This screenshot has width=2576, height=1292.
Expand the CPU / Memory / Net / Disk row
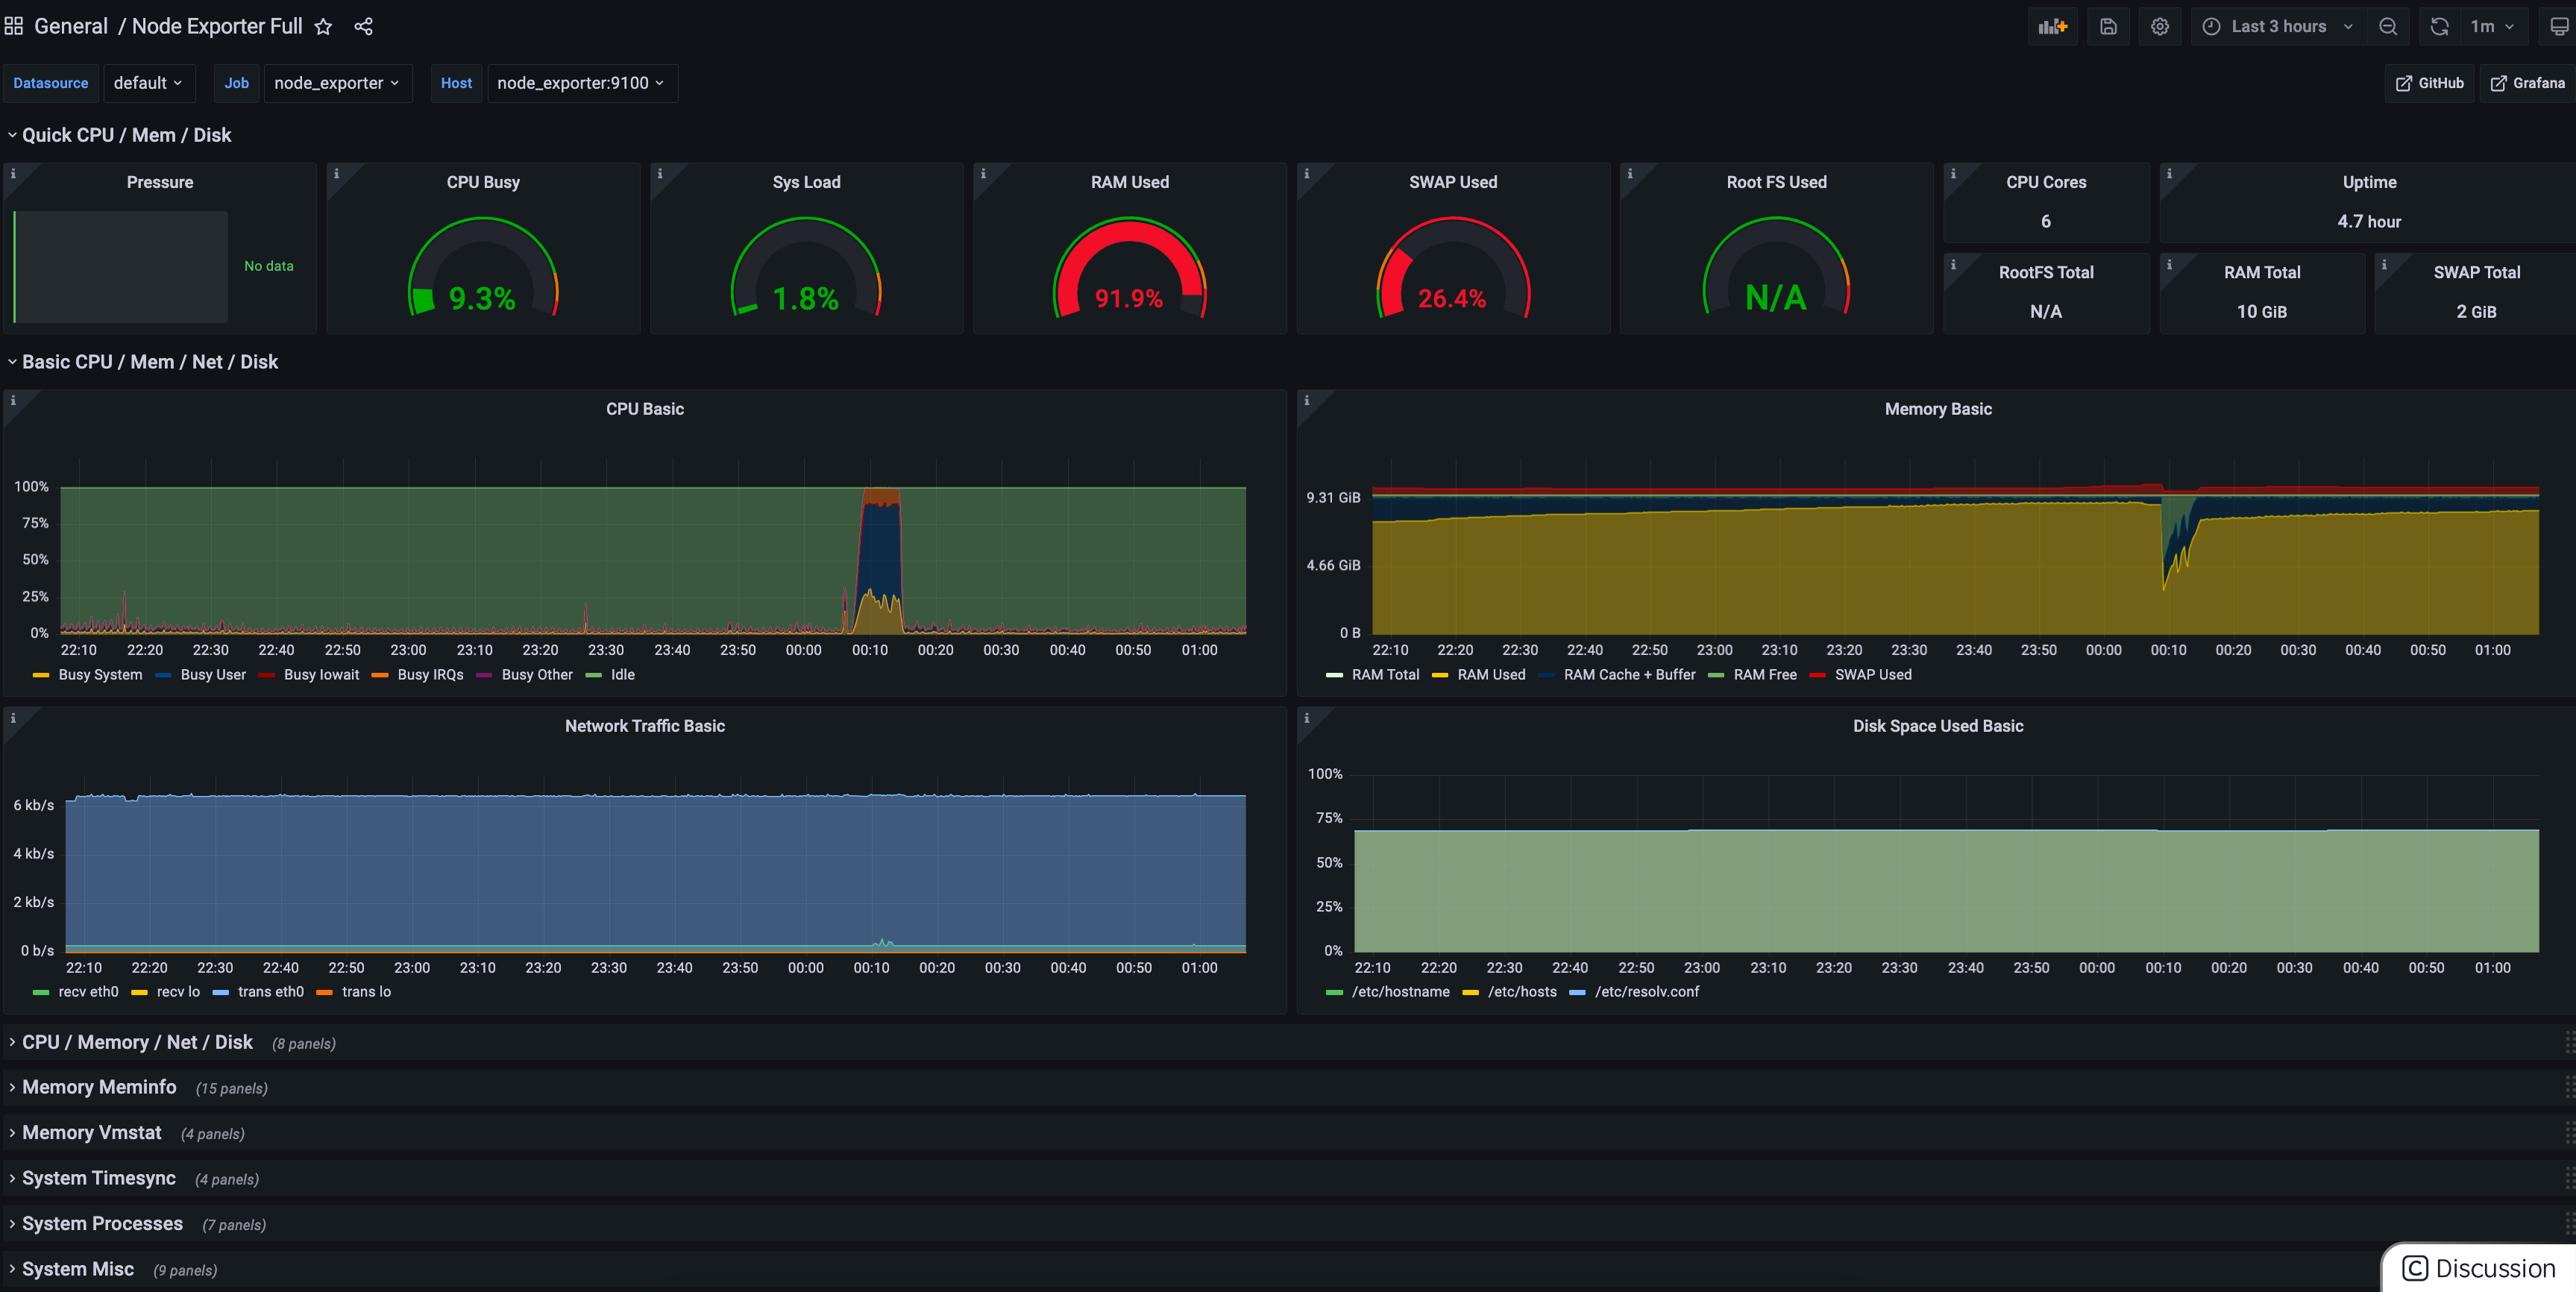[x=137, y=1042]
